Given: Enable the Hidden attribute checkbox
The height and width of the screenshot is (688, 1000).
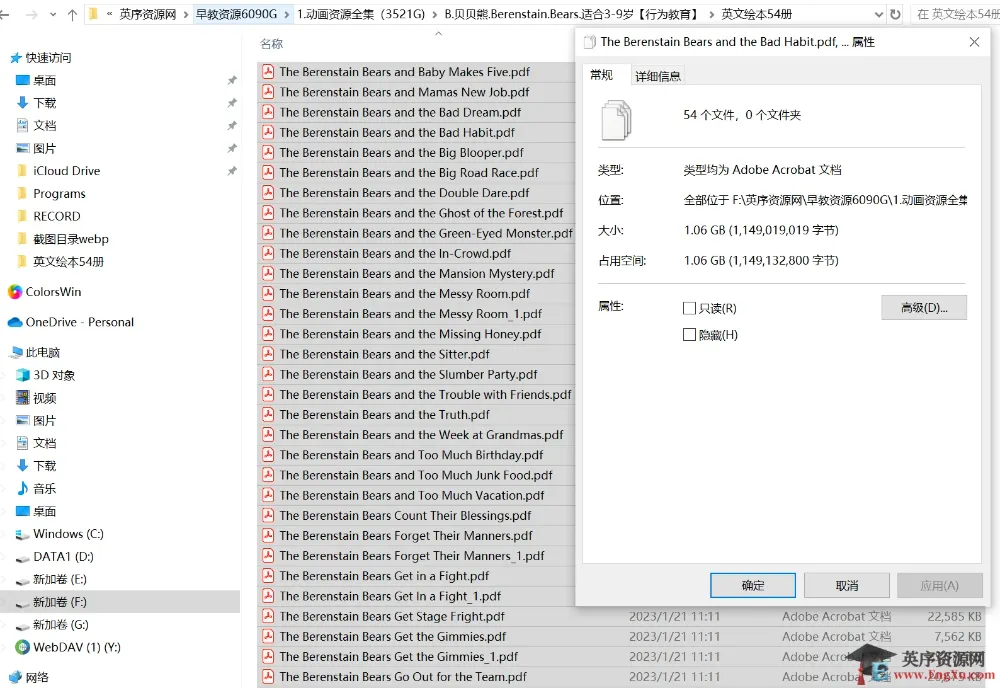Looking at the screenshot, I should 689,335.
